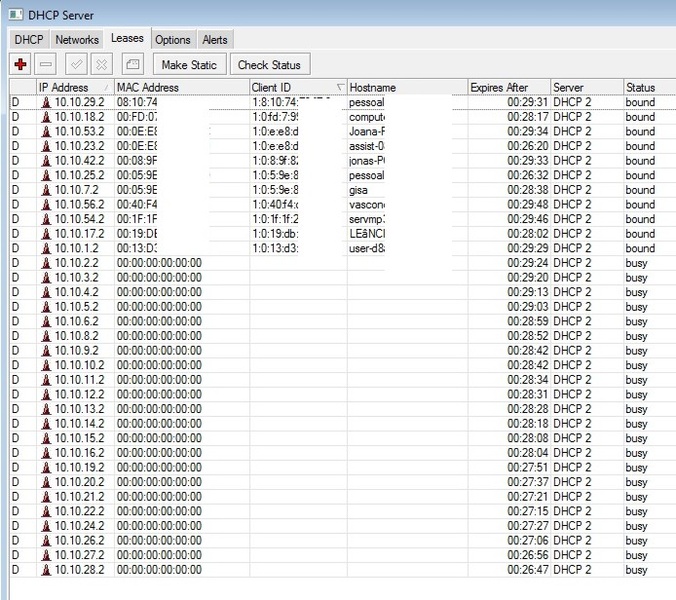Select lease row 10.10.17.2
The width and height of the screenshot is (676, 600).
(x=343, y=234)
